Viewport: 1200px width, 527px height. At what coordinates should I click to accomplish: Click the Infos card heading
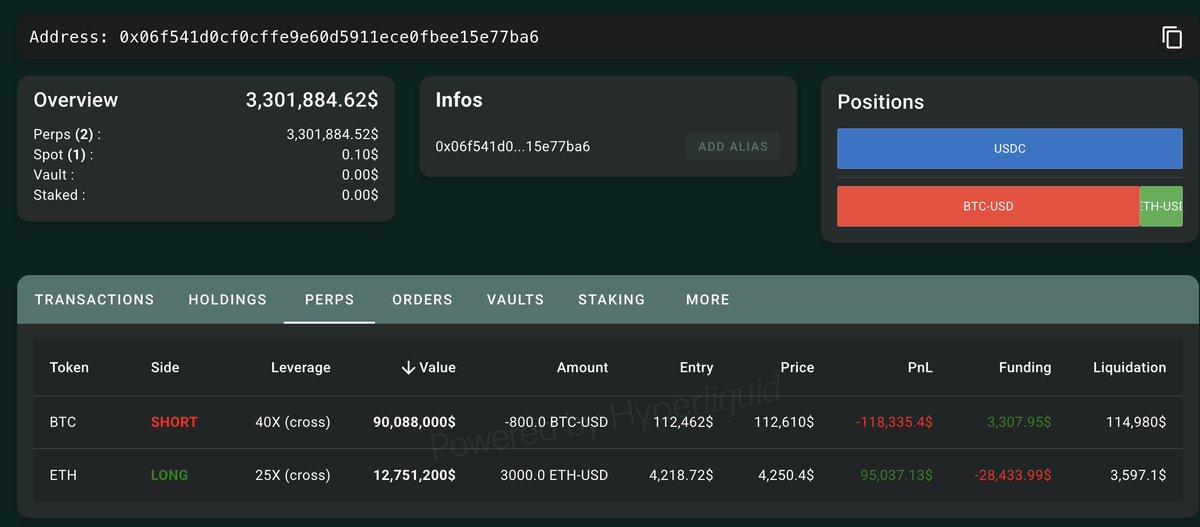click(459, 100)
